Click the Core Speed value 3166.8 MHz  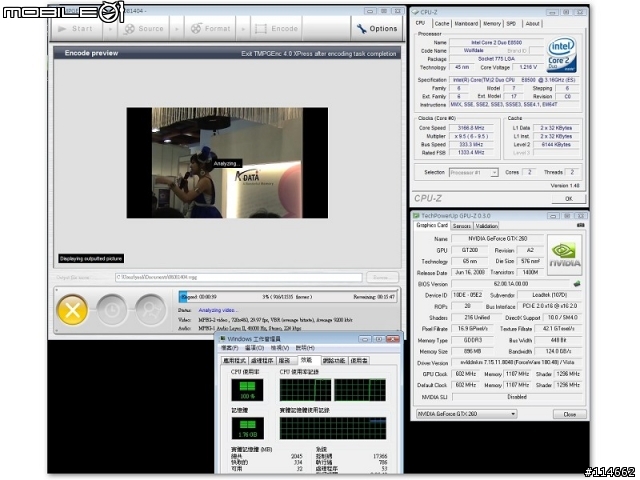coord(471,128)
